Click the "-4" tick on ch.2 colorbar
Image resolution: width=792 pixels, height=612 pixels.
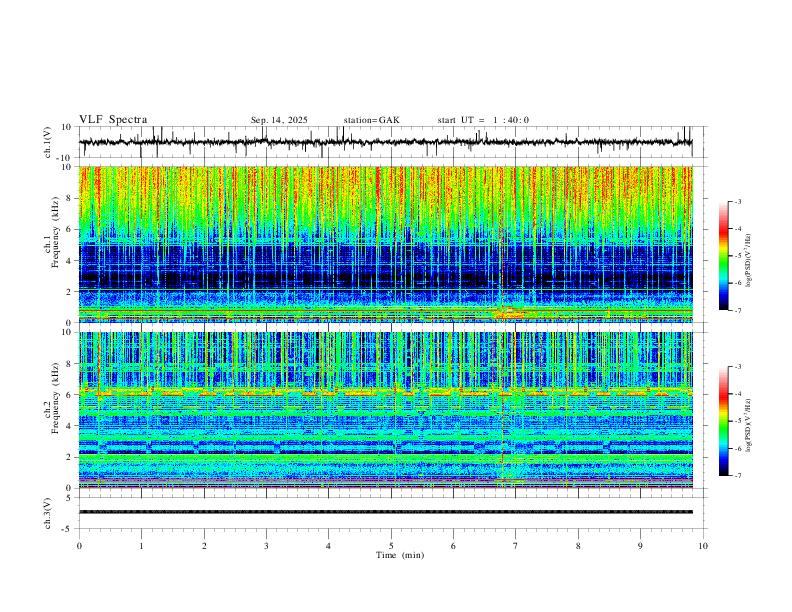tap(737, 394)
